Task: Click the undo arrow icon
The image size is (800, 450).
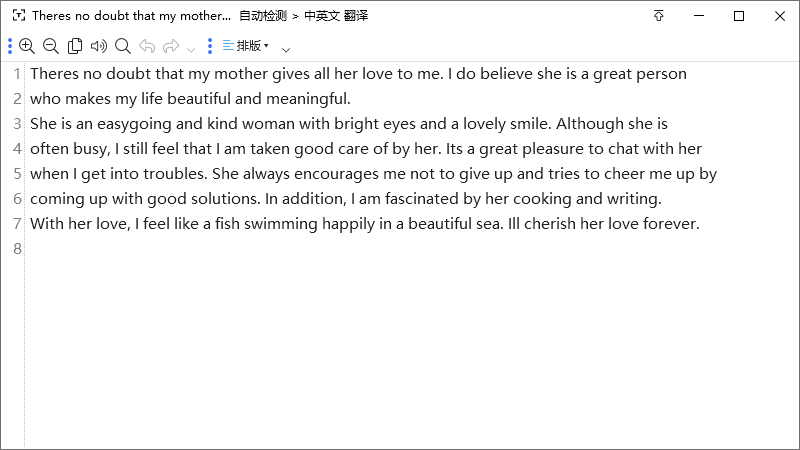Action: pos(147,46)
